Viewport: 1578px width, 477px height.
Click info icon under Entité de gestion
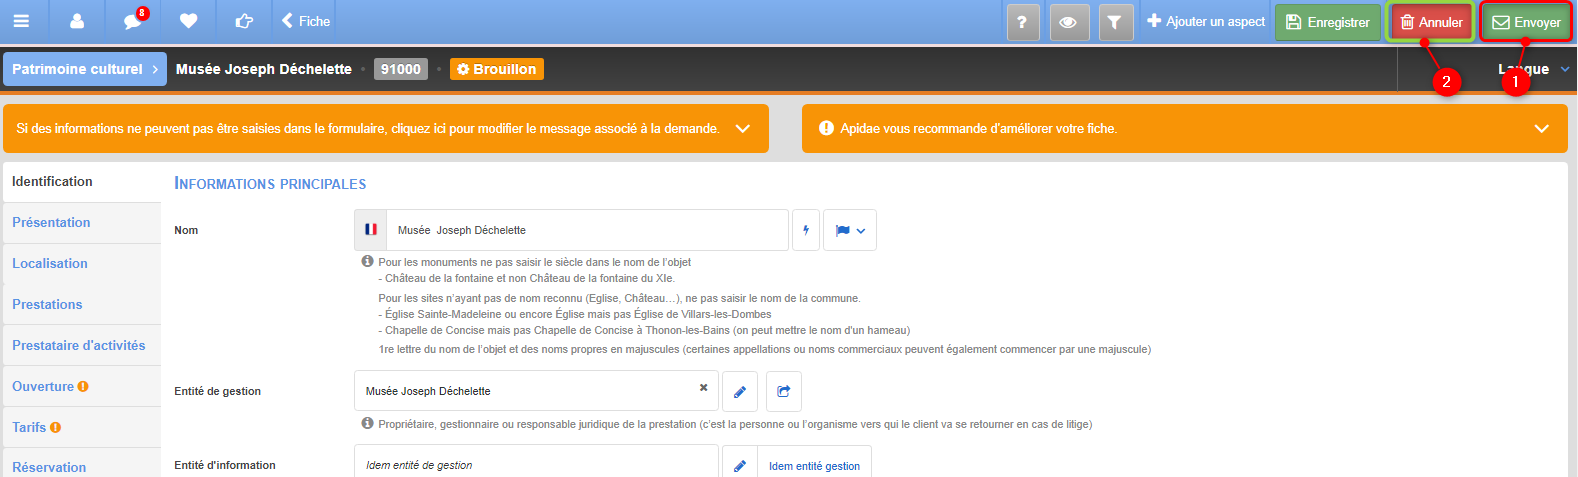click(367, 424)
